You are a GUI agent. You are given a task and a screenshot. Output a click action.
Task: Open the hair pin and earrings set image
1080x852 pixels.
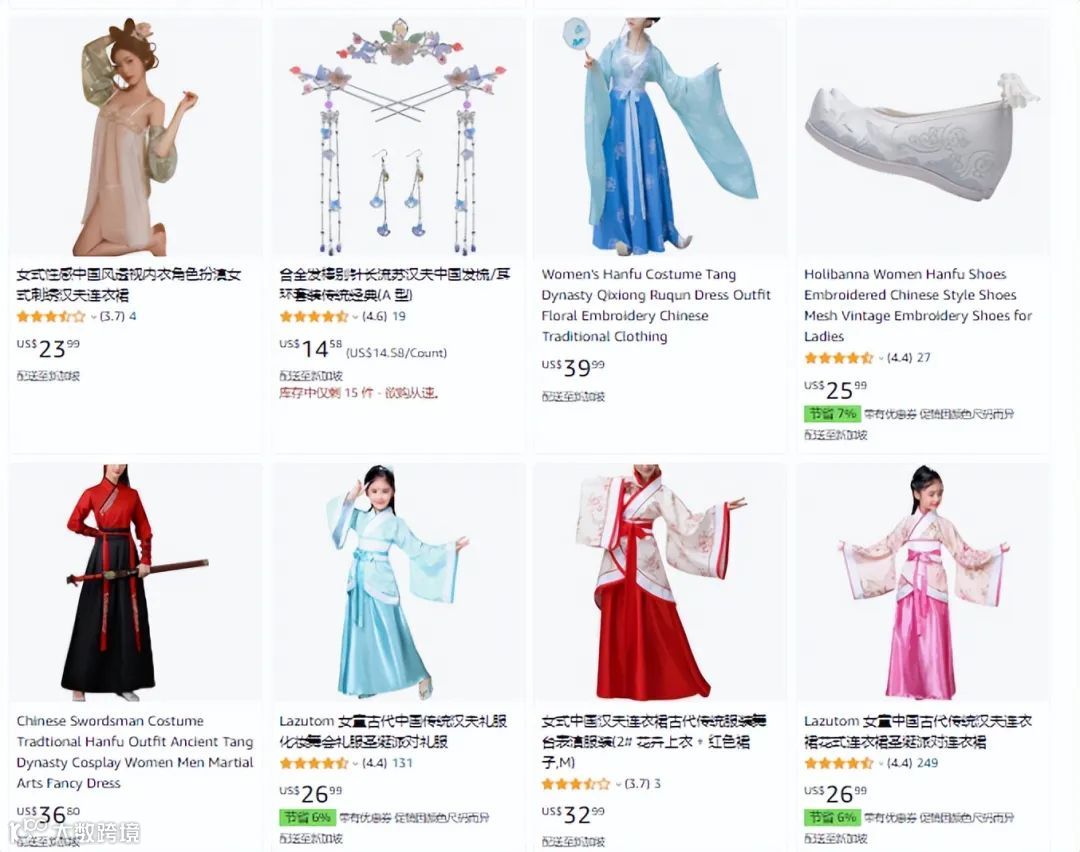tap(398, 136)
